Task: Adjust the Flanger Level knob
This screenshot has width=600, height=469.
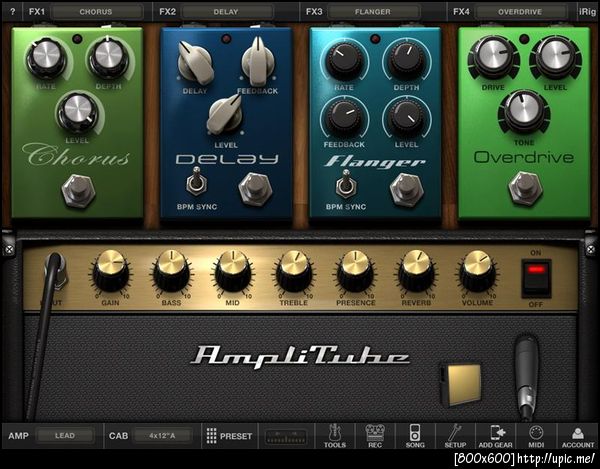Action: click(406, 117)
